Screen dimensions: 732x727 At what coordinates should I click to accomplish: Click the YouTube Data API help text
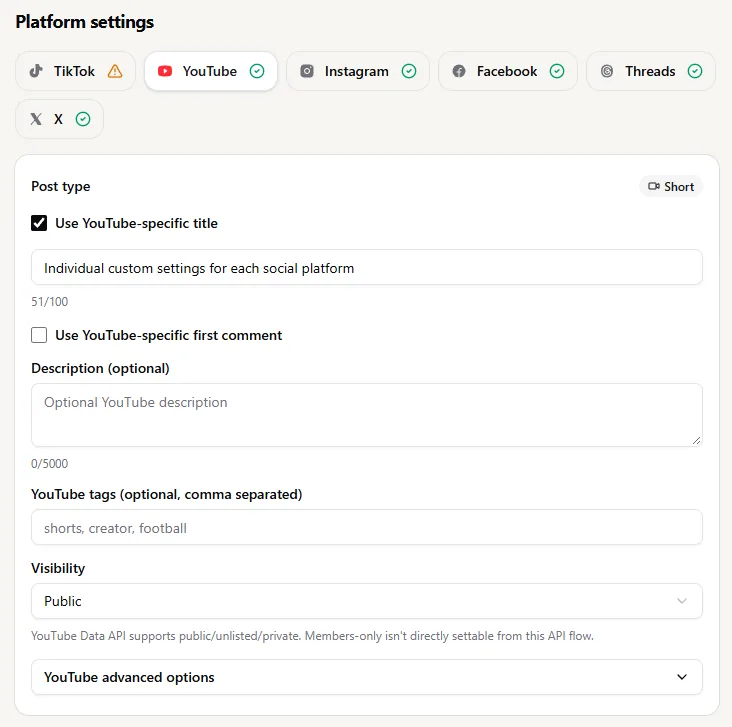312,636
